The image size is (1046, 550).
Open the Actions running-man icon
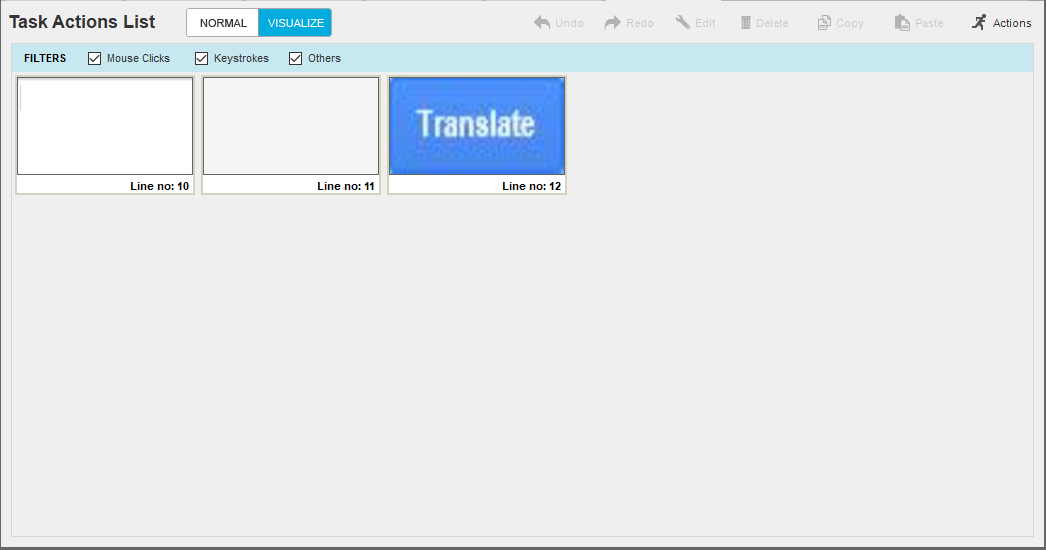click(979, 22)
